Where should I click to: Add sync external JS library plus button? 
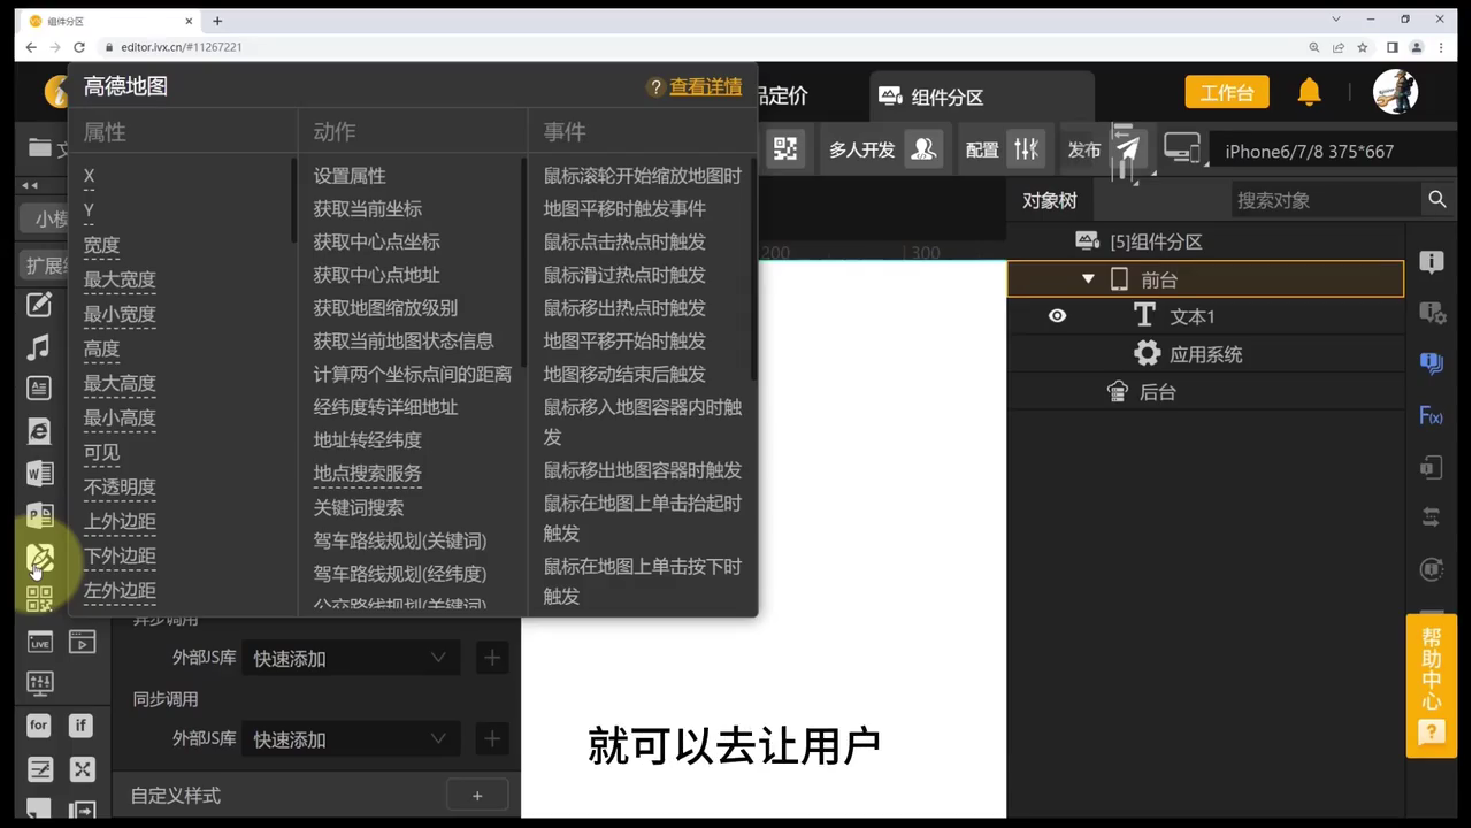[491, 739]
